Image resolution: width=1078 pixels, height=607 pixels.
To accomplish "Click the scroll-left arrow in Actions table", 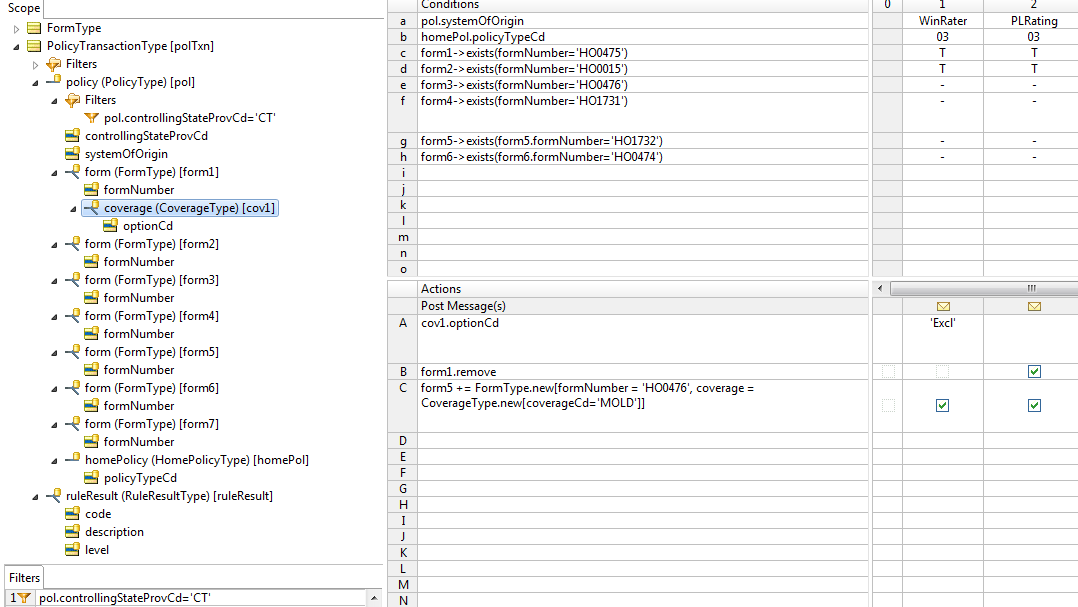I will tap(880, 289).
